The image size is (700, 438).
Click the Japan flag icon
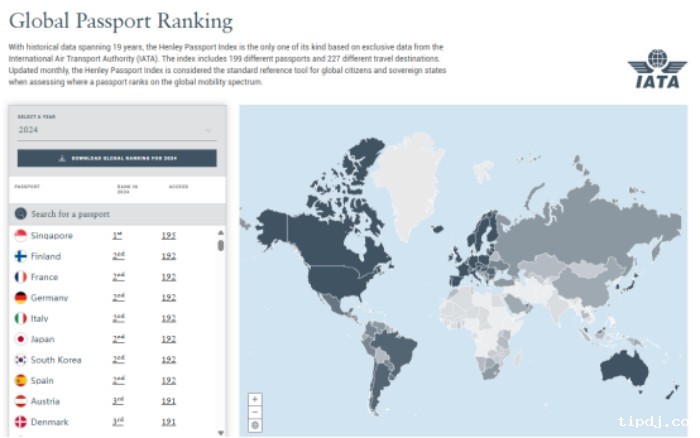(20, 339)
